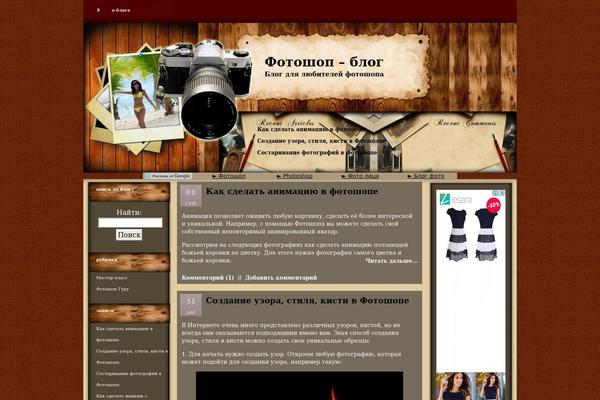Click the 'Блог для любителей фотошопа' tagline

point(324,74)
